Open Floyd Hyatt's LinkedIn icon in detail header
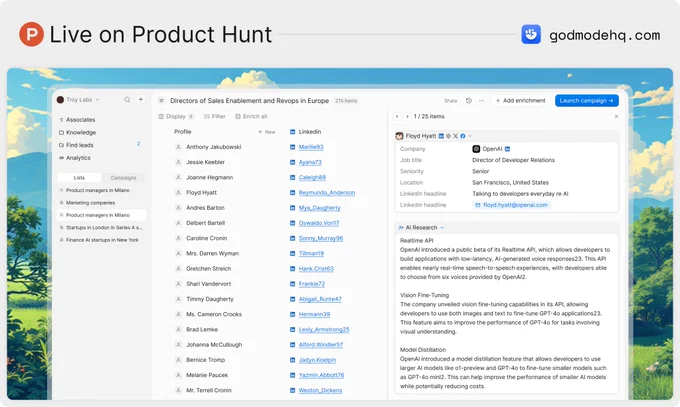The height and width of the screenshot is (407, 680). 441,136
